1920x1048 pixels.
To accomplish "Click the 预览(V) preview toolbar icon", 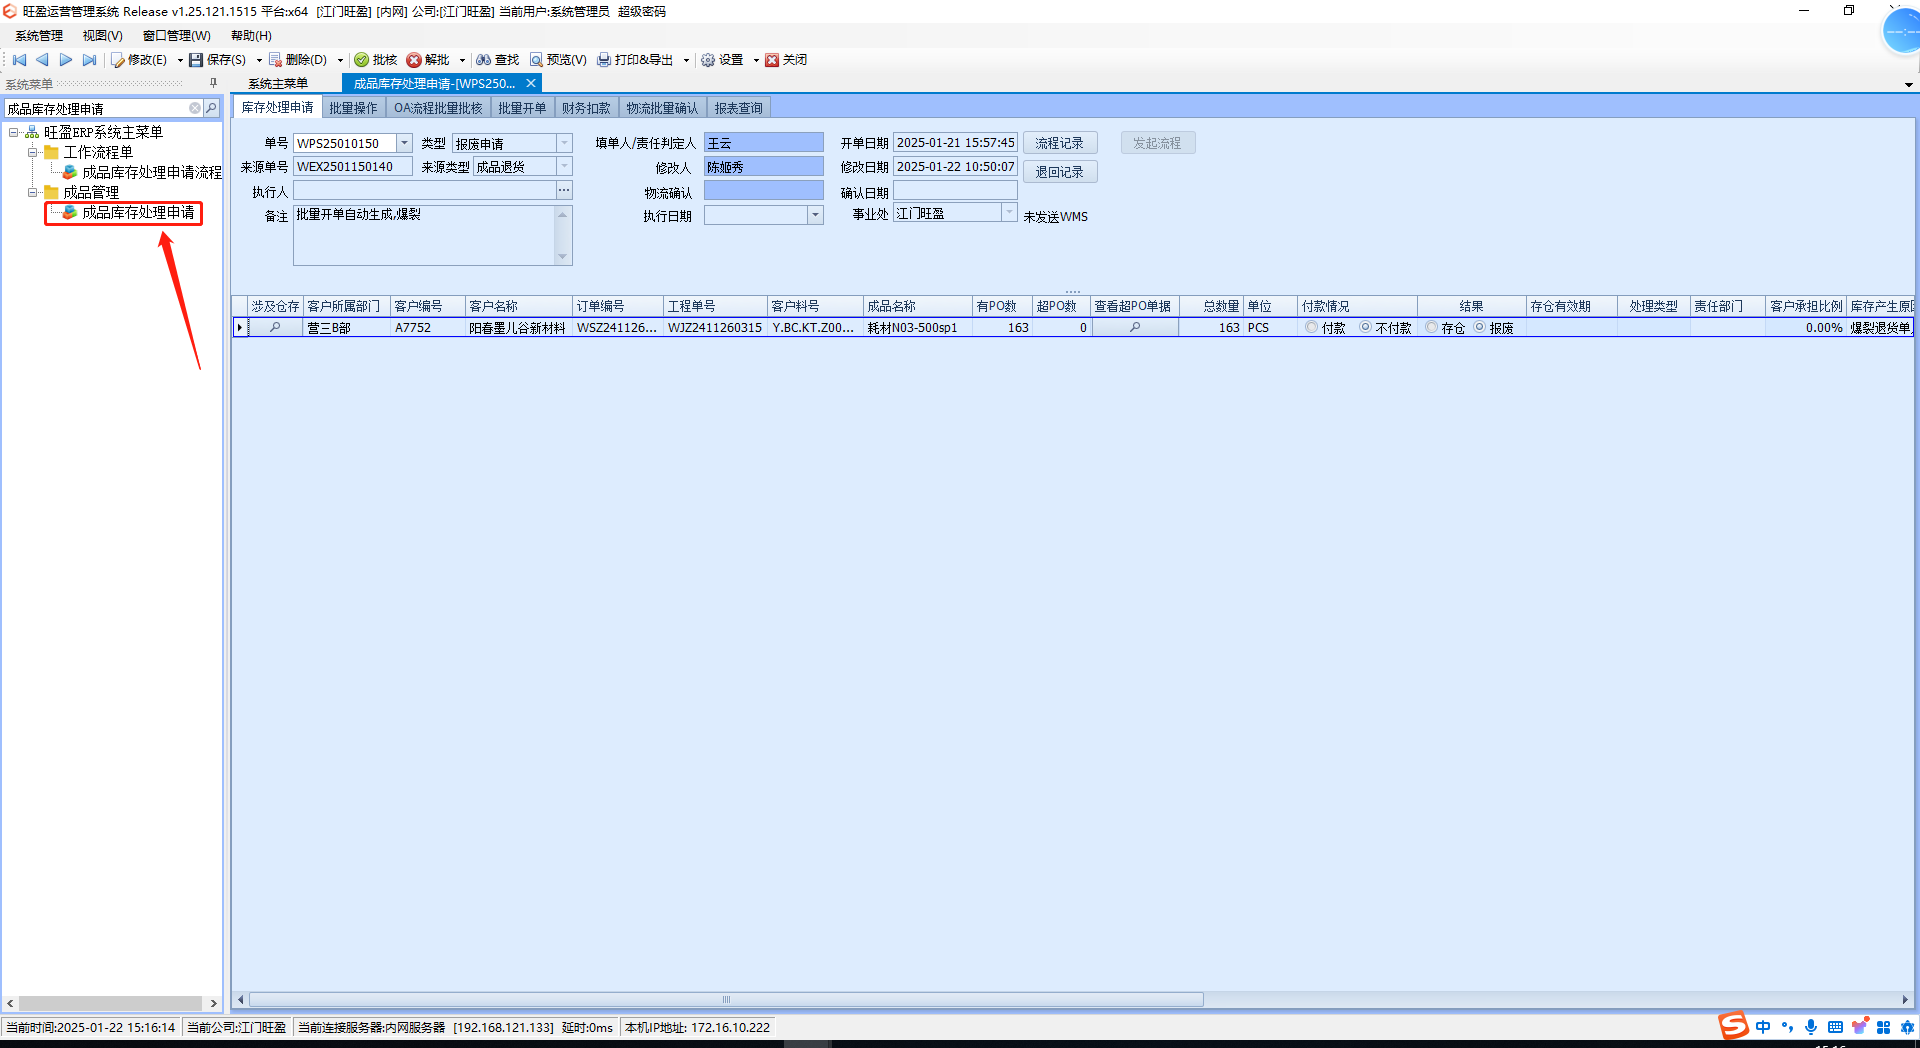I will click(536, 60).
